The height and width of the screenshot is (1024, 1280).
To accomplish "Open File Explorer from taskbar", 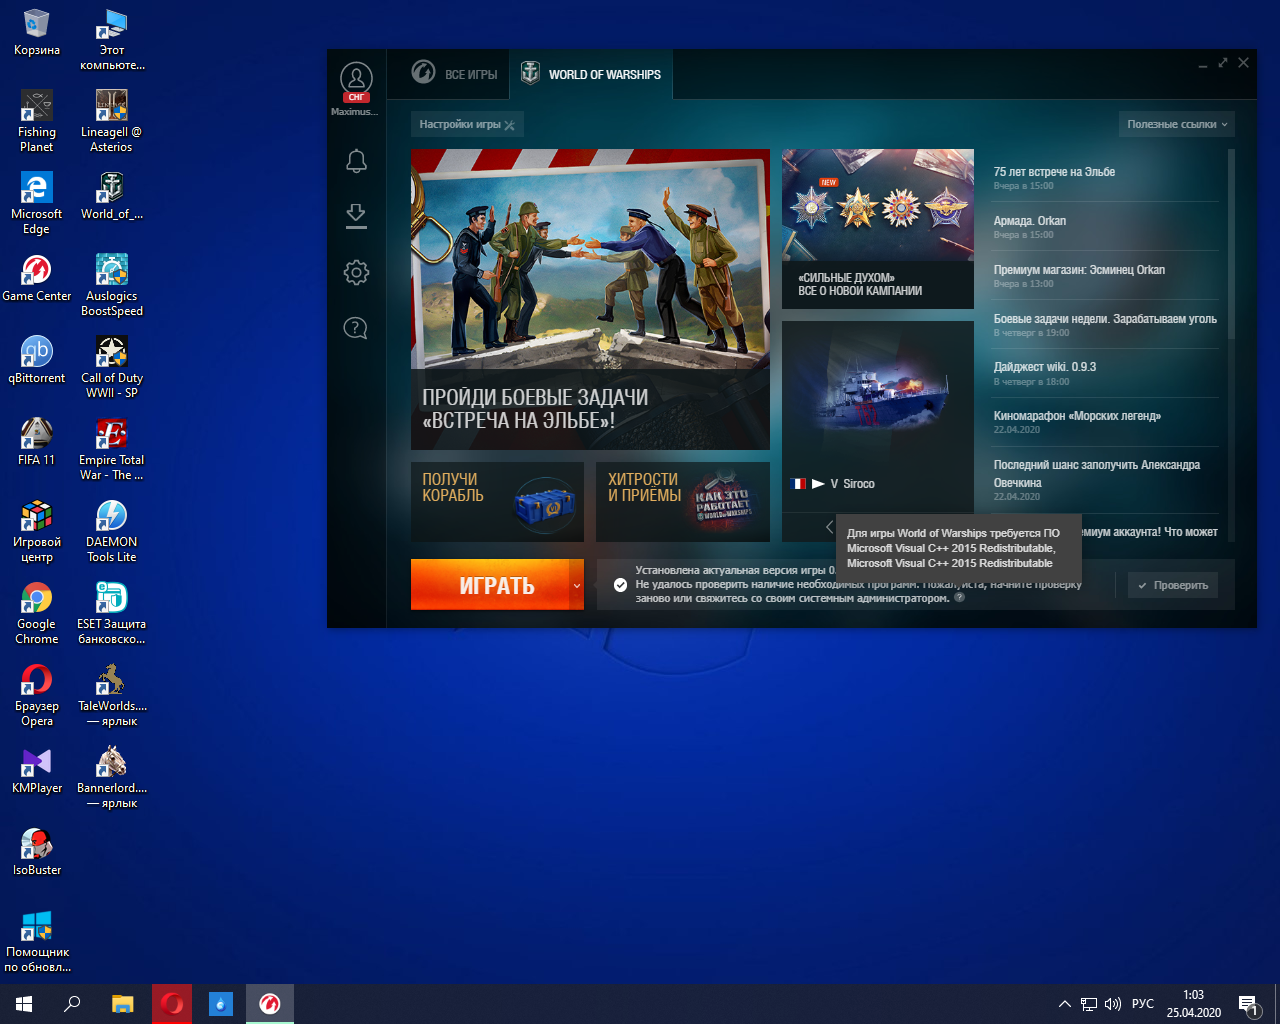I will click(x=122, y=1004).
